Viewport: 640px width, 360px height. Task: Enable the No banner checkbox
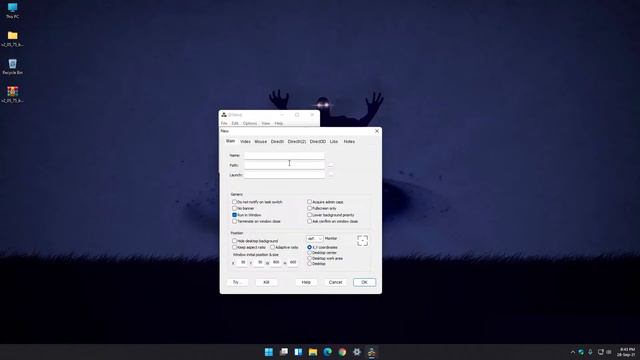point(234,208)
